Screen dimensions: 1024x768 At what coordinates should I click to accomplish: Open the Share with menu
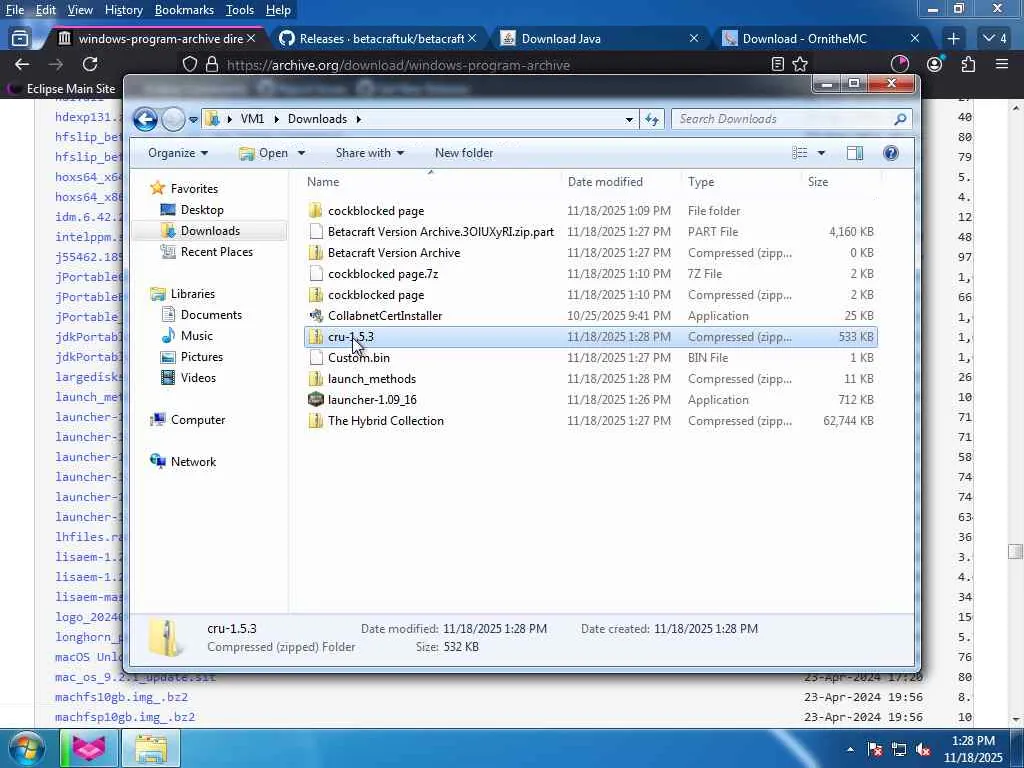point(370,153)
